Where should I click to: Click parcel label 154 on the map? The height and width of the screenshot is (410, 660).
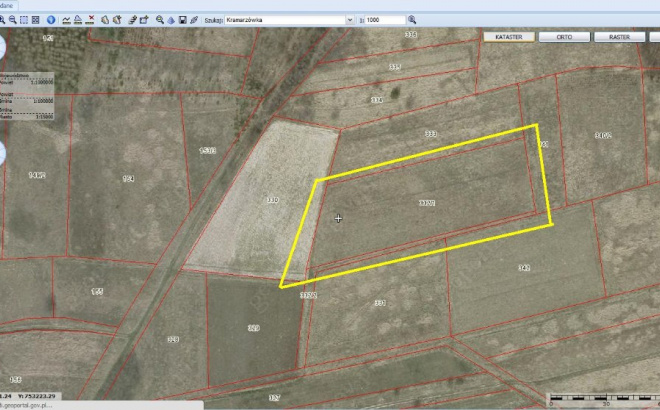128,179
